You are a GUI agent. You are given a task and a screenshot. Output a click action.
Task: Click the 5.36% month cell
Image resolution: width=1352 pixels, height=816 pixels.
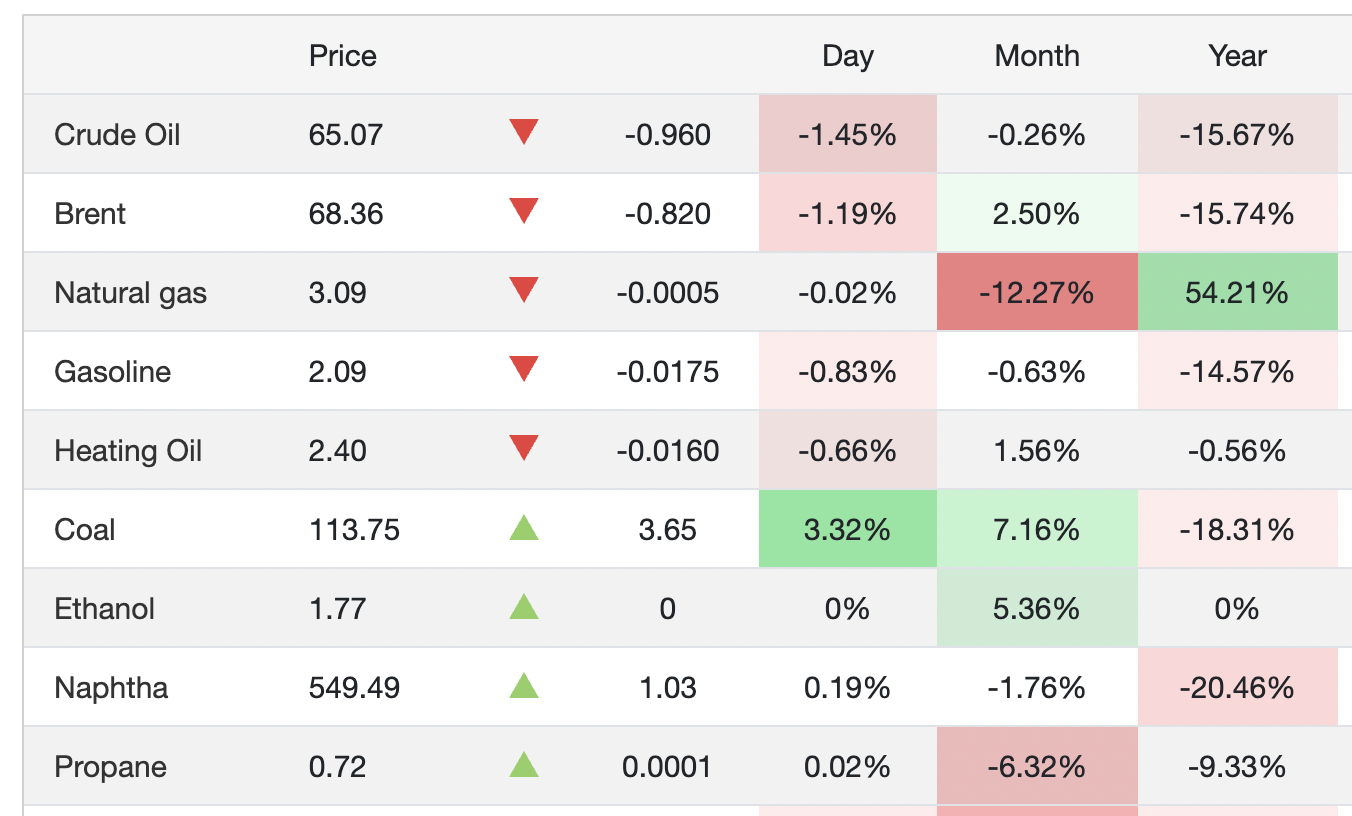[x=1037, y=608]
